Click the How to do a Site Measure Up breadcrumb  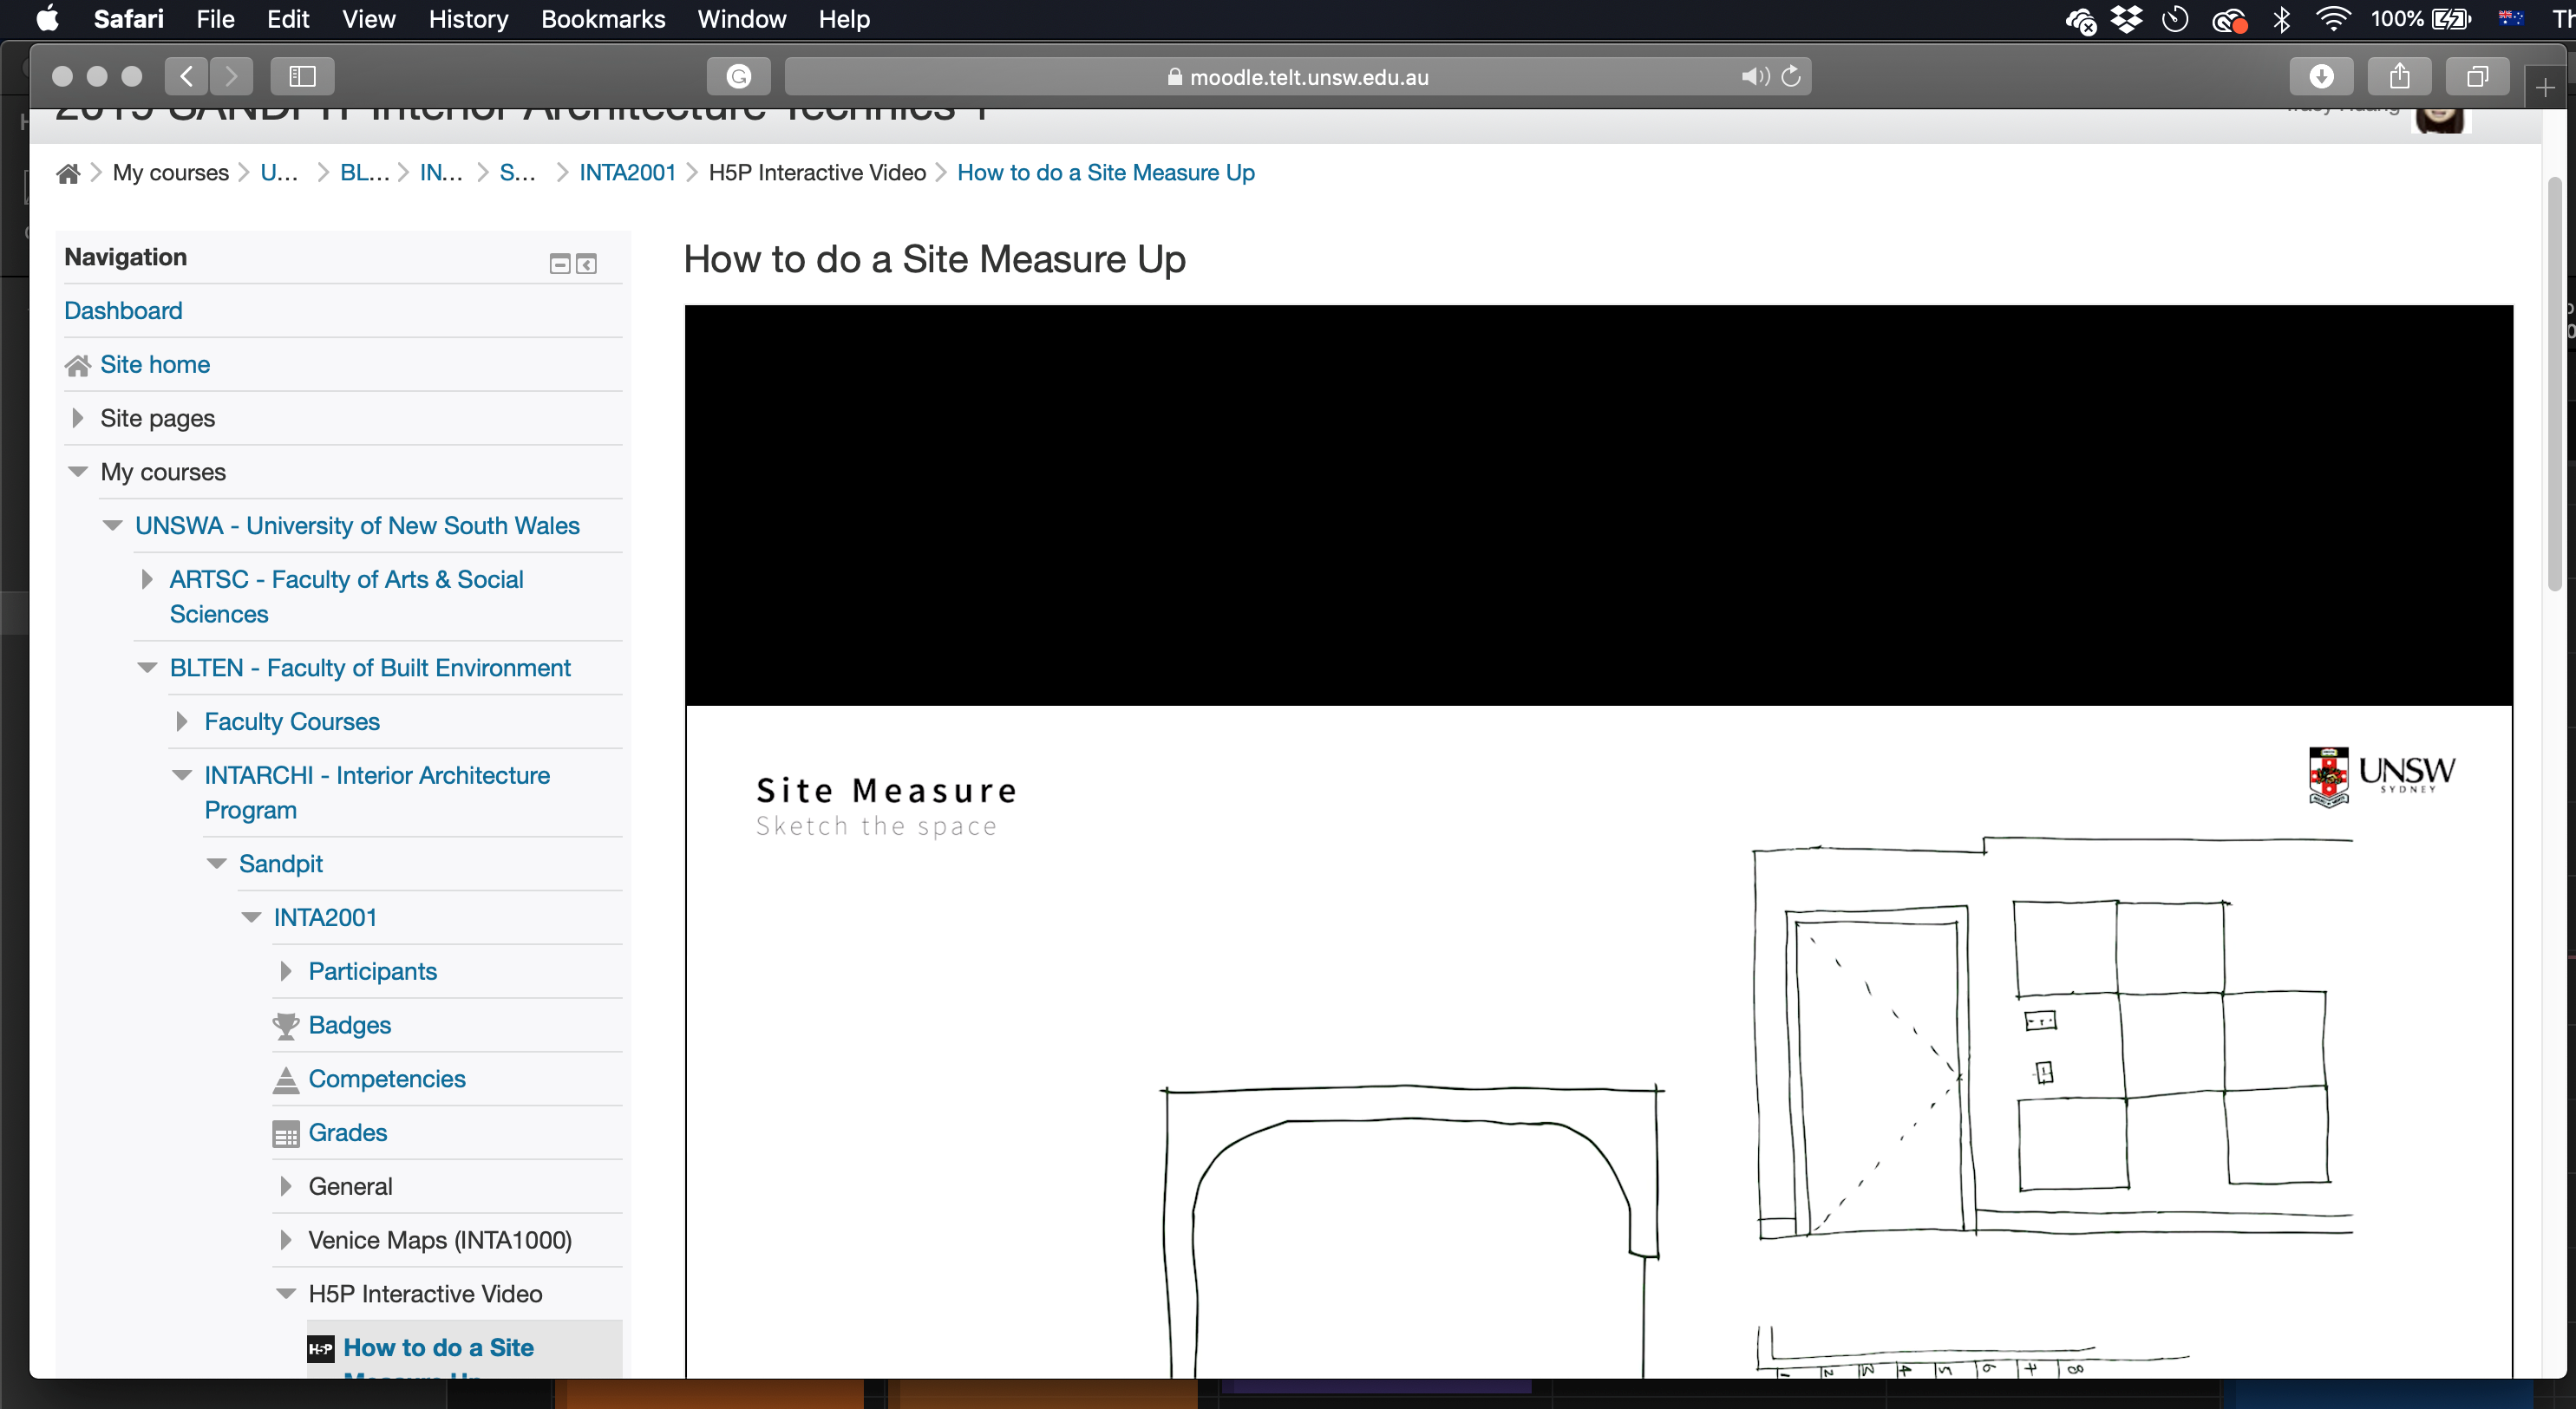[x=1105, y=173]
